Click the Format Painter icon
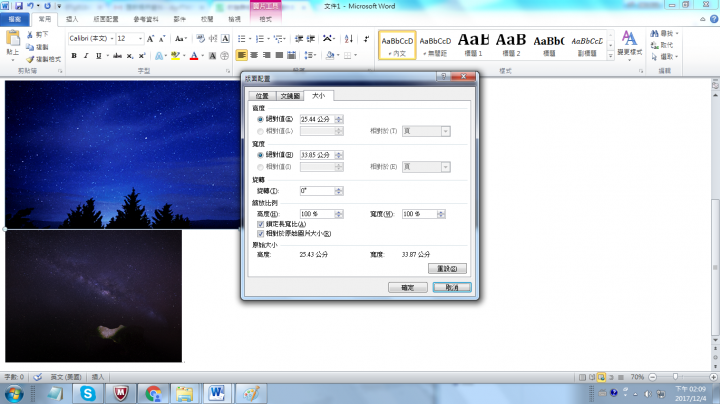This screenshot has height=404, width=720. tap(43, 59)
